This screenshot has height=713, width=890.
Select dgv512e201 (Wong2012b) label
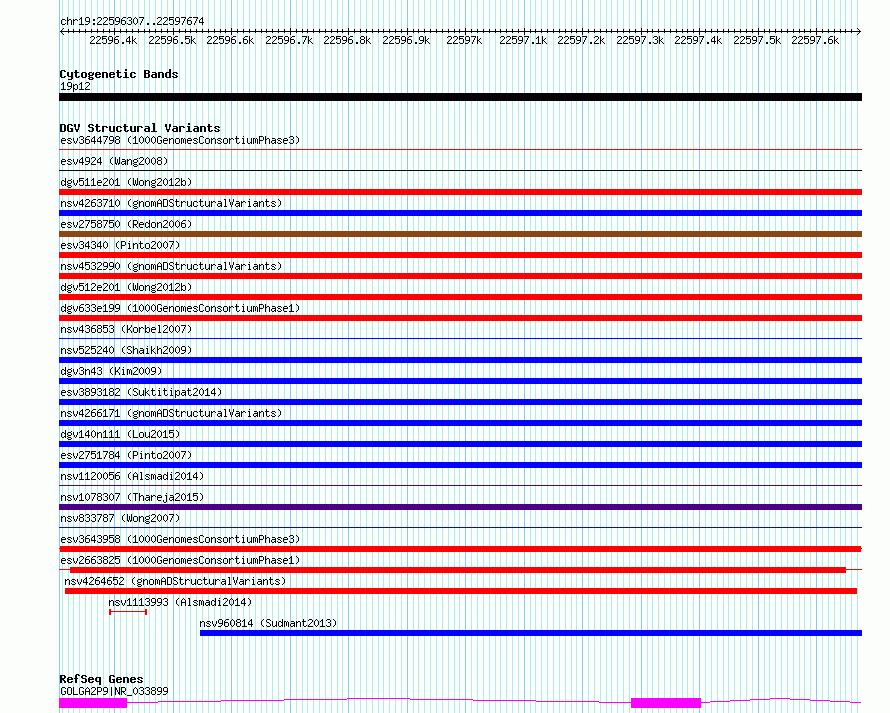click(x=126, y=287)
